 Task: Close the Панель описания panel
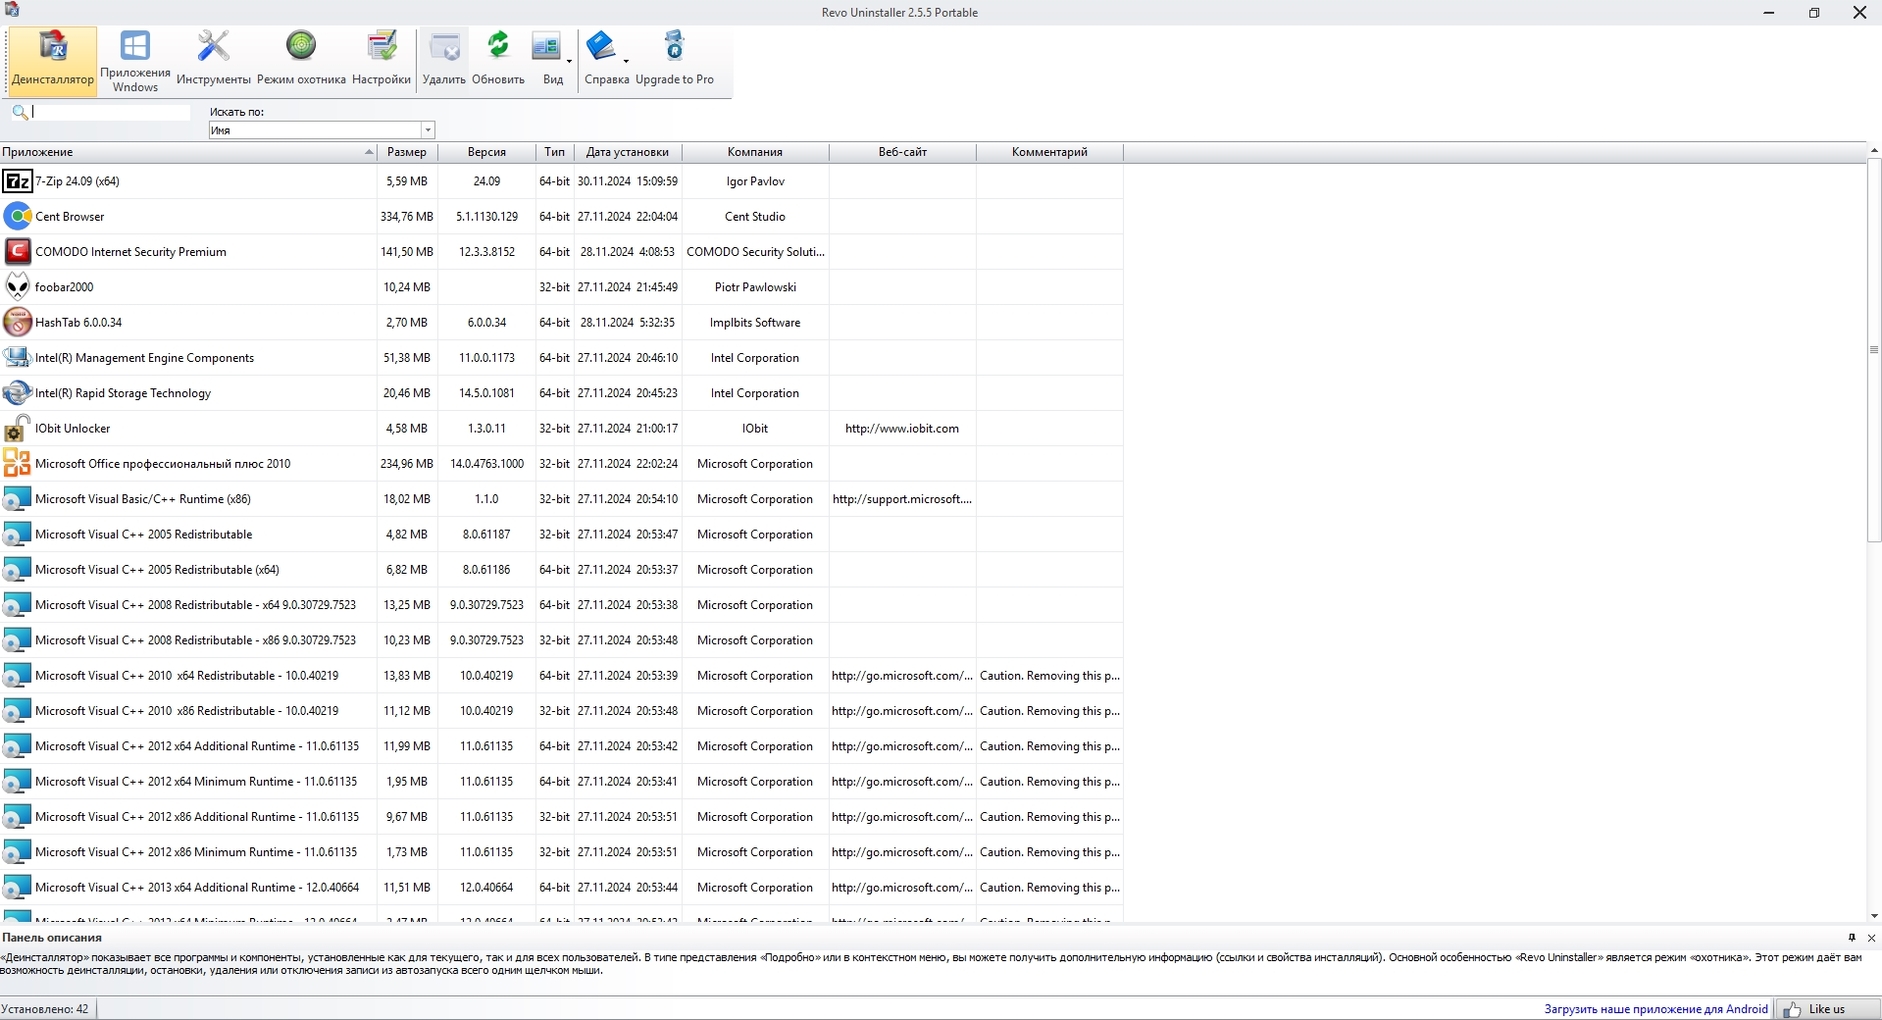tap(1872, 938)
